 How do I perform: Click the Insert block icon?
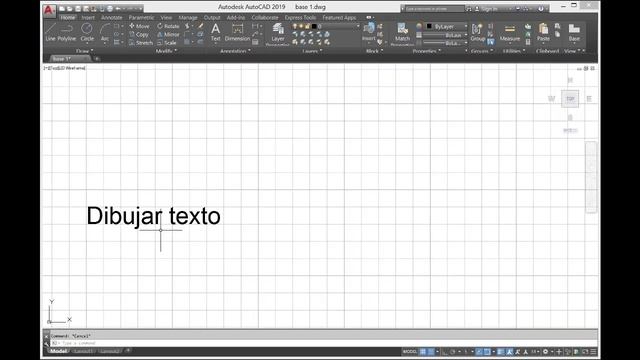[369, 32]
